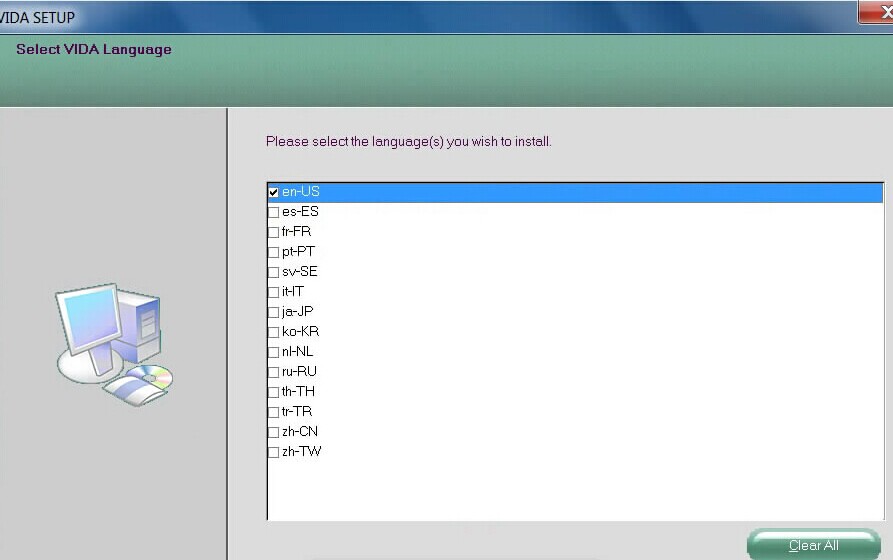The width and height of the screenshot is (893, 560).
Task: Uncheck the en-US language checkbox
Action: click(x=273, y=193)
